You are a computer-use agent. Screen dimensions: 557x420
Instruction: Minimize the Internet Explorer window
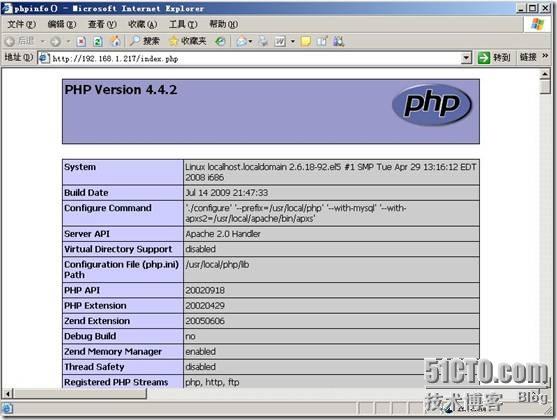[521, 8]
